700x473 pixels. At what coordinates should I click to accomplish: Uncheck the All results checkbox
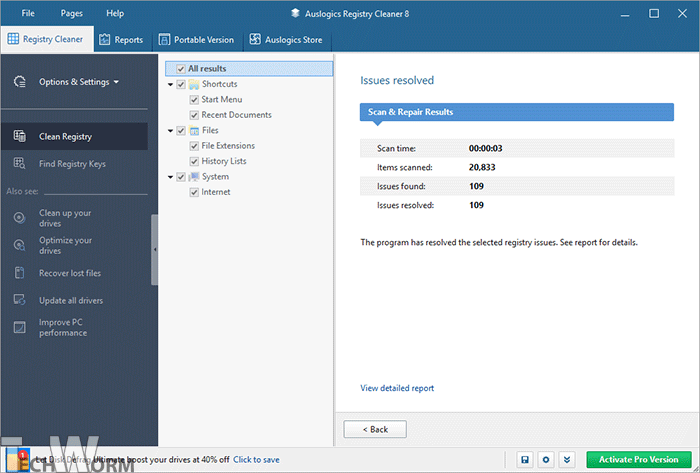(x=180, y=69)
